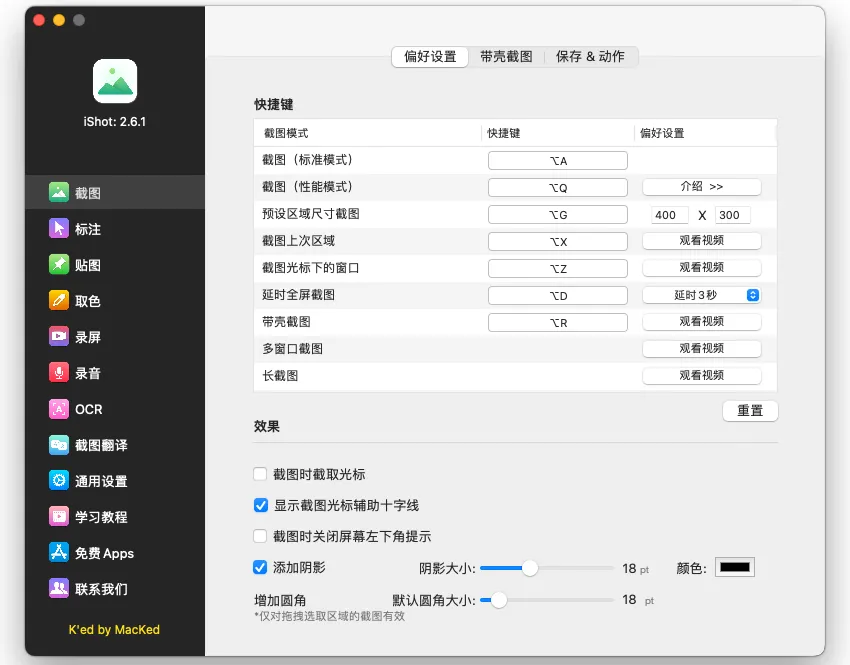Select the 录音 audio recording icon
Image resolution: width=850 pixels, height=665 pixels.
click(x=59, y=373)
